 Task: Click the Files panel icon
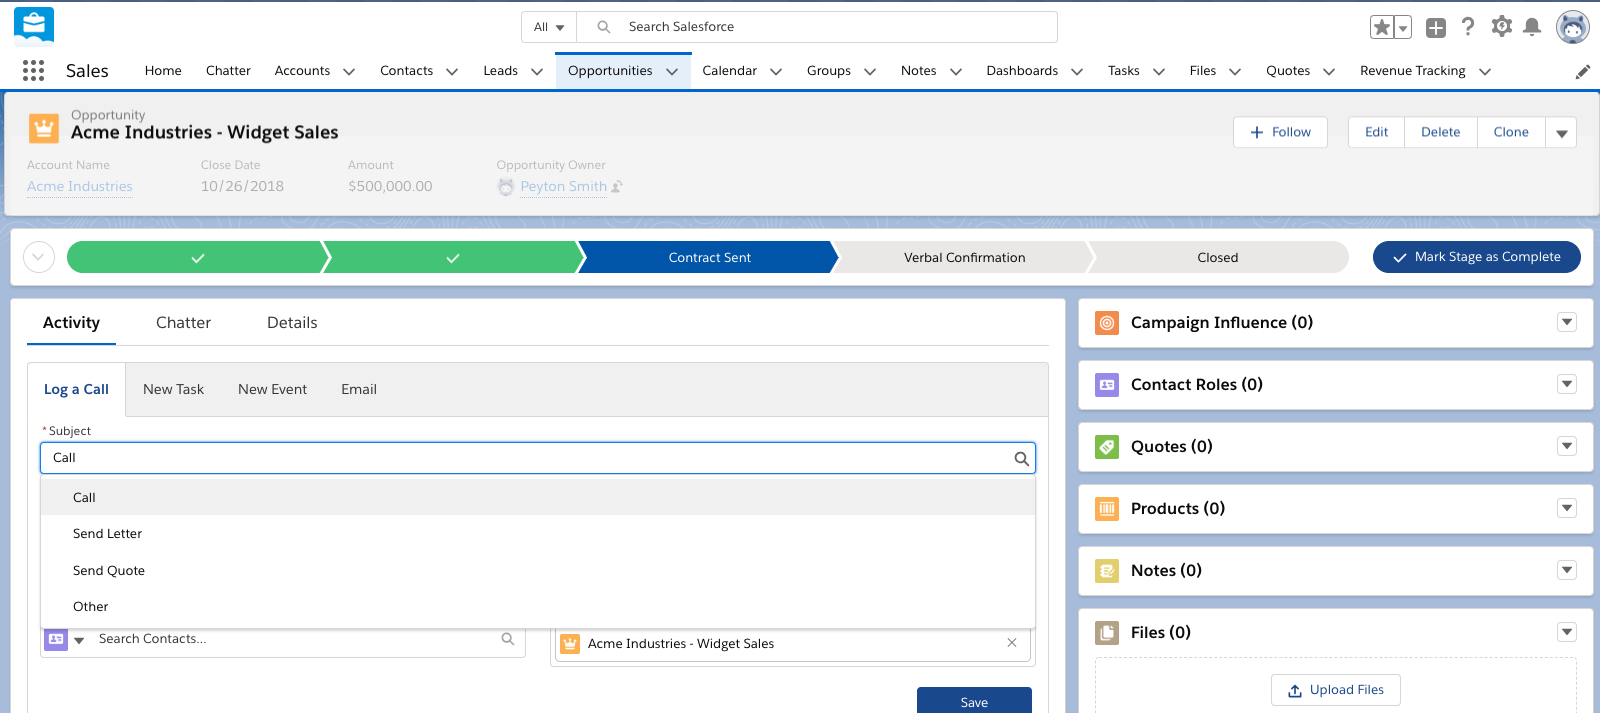pyautogui.click(x=1107, y=633)
